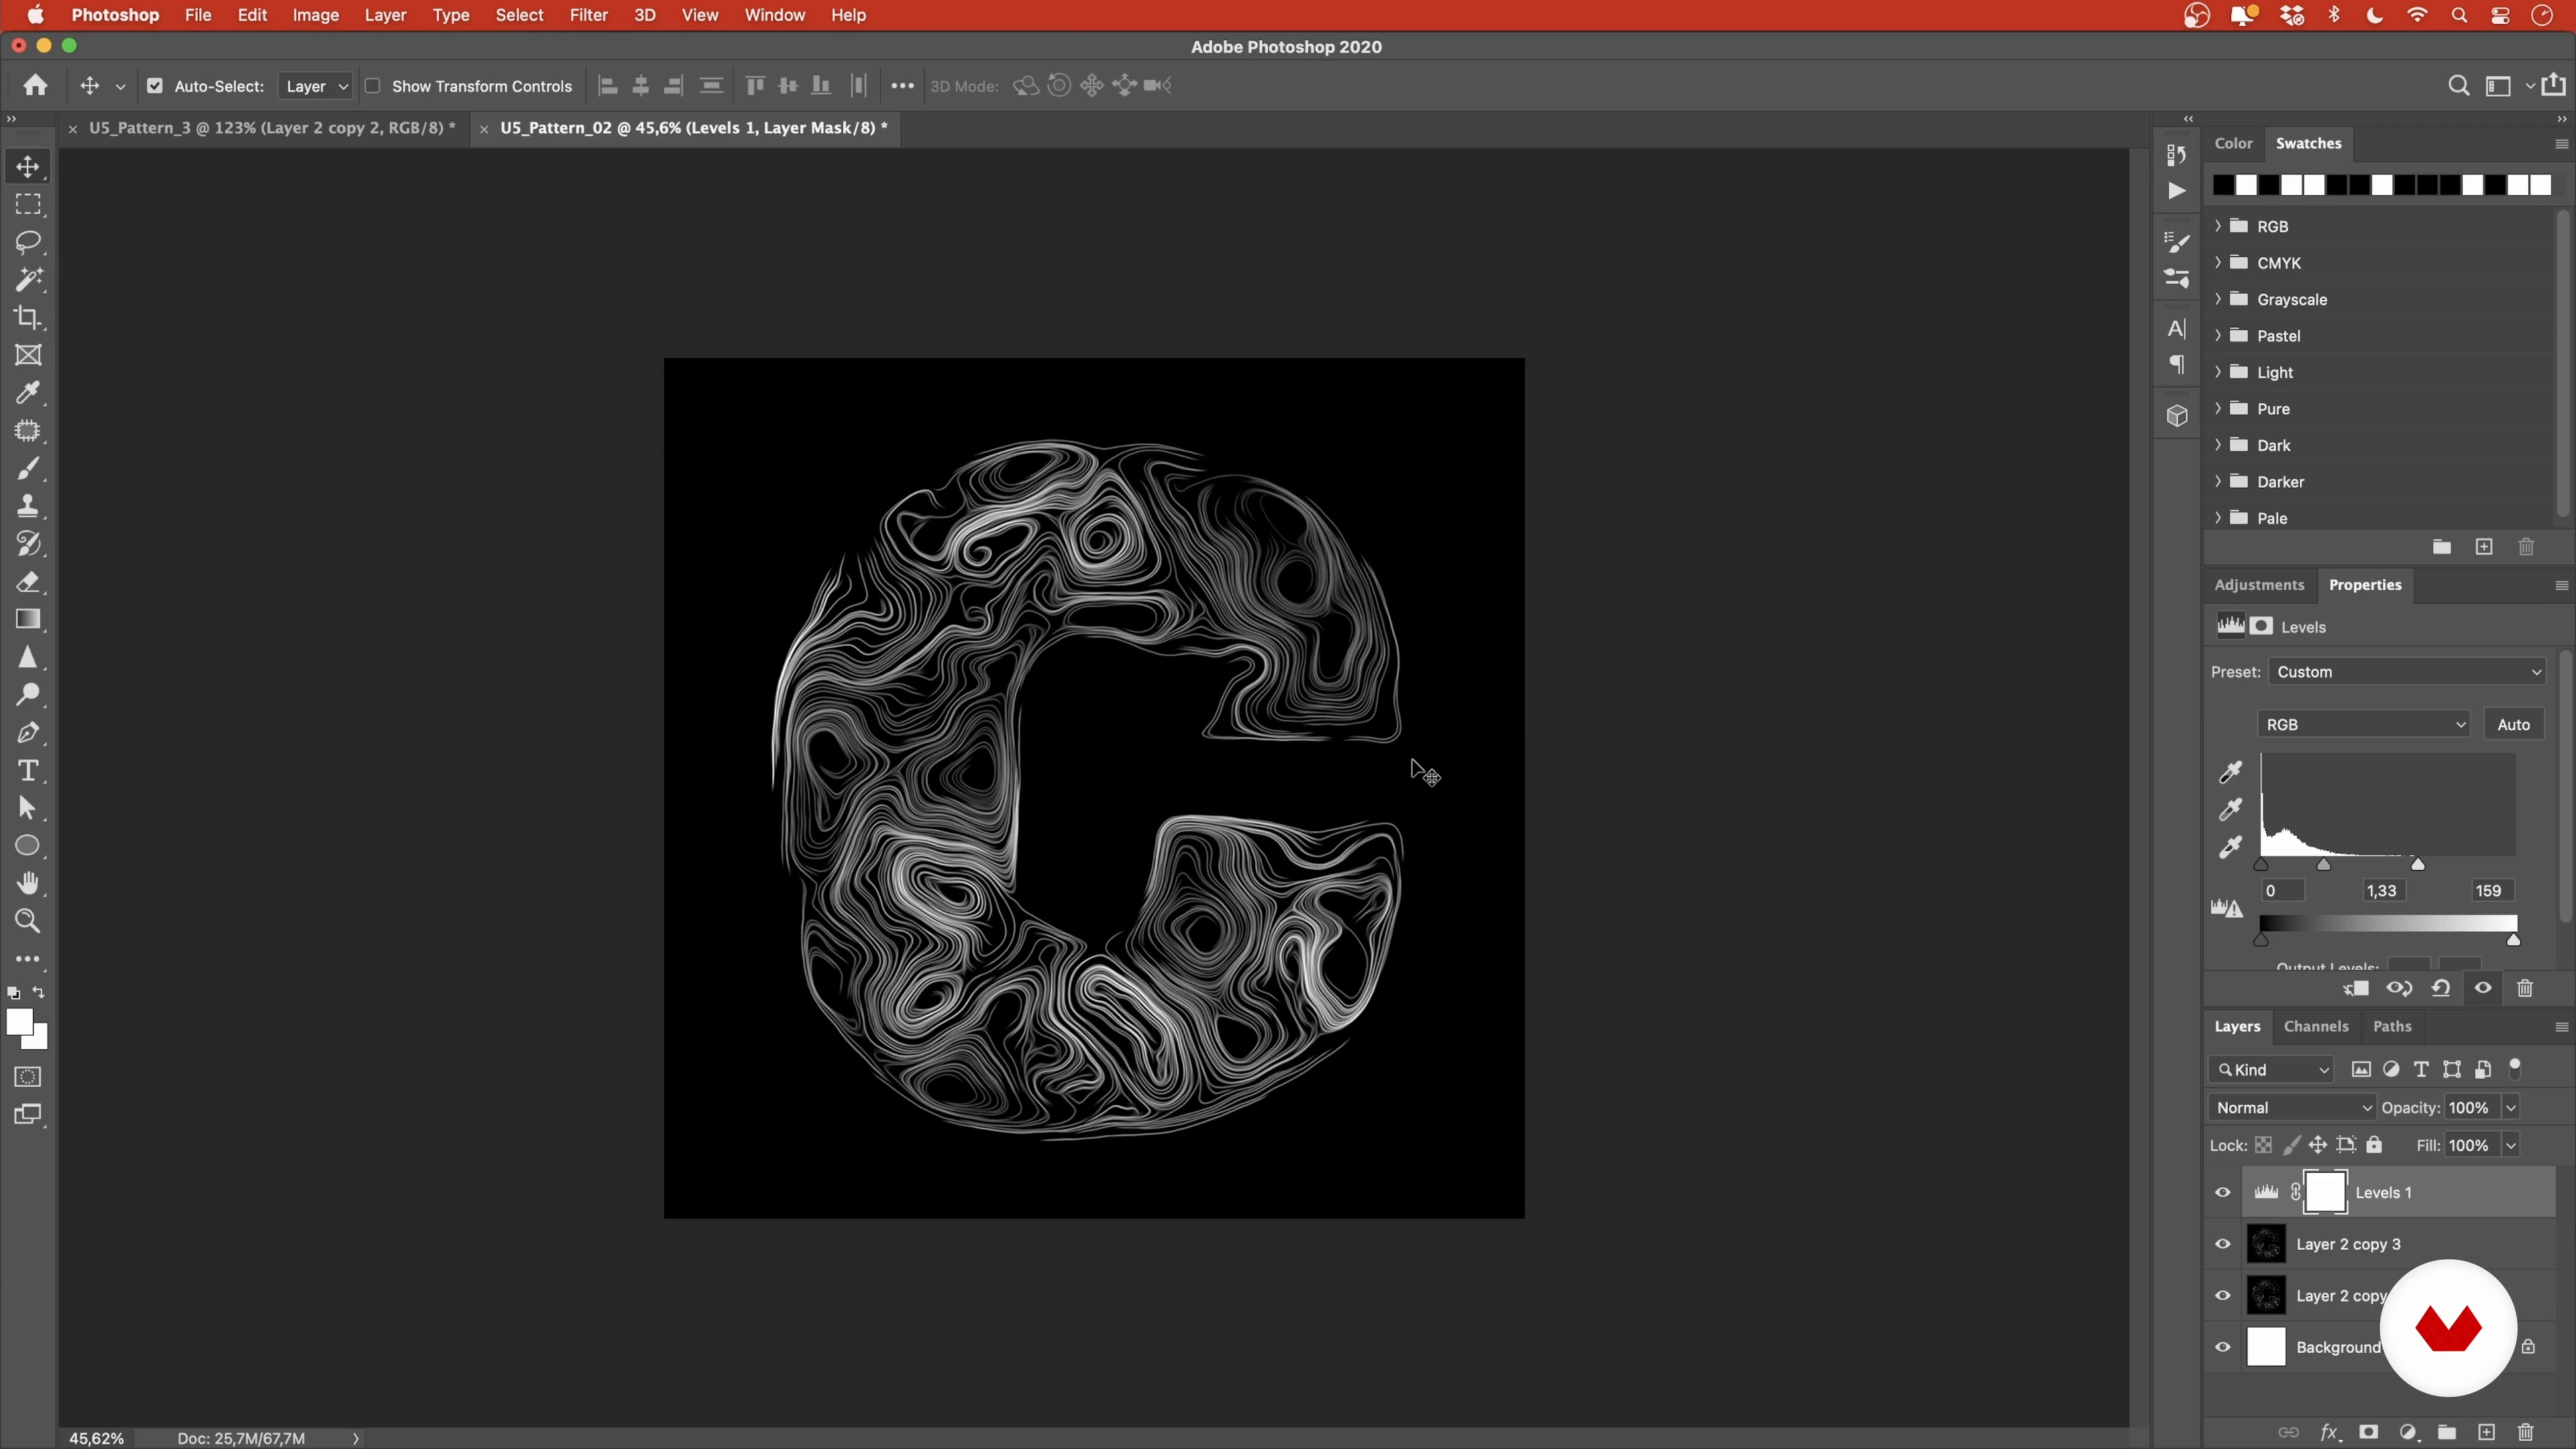Click the white input levels slider handle
Viewport: 2576px width, 1449px height.
pos(2417,865)
